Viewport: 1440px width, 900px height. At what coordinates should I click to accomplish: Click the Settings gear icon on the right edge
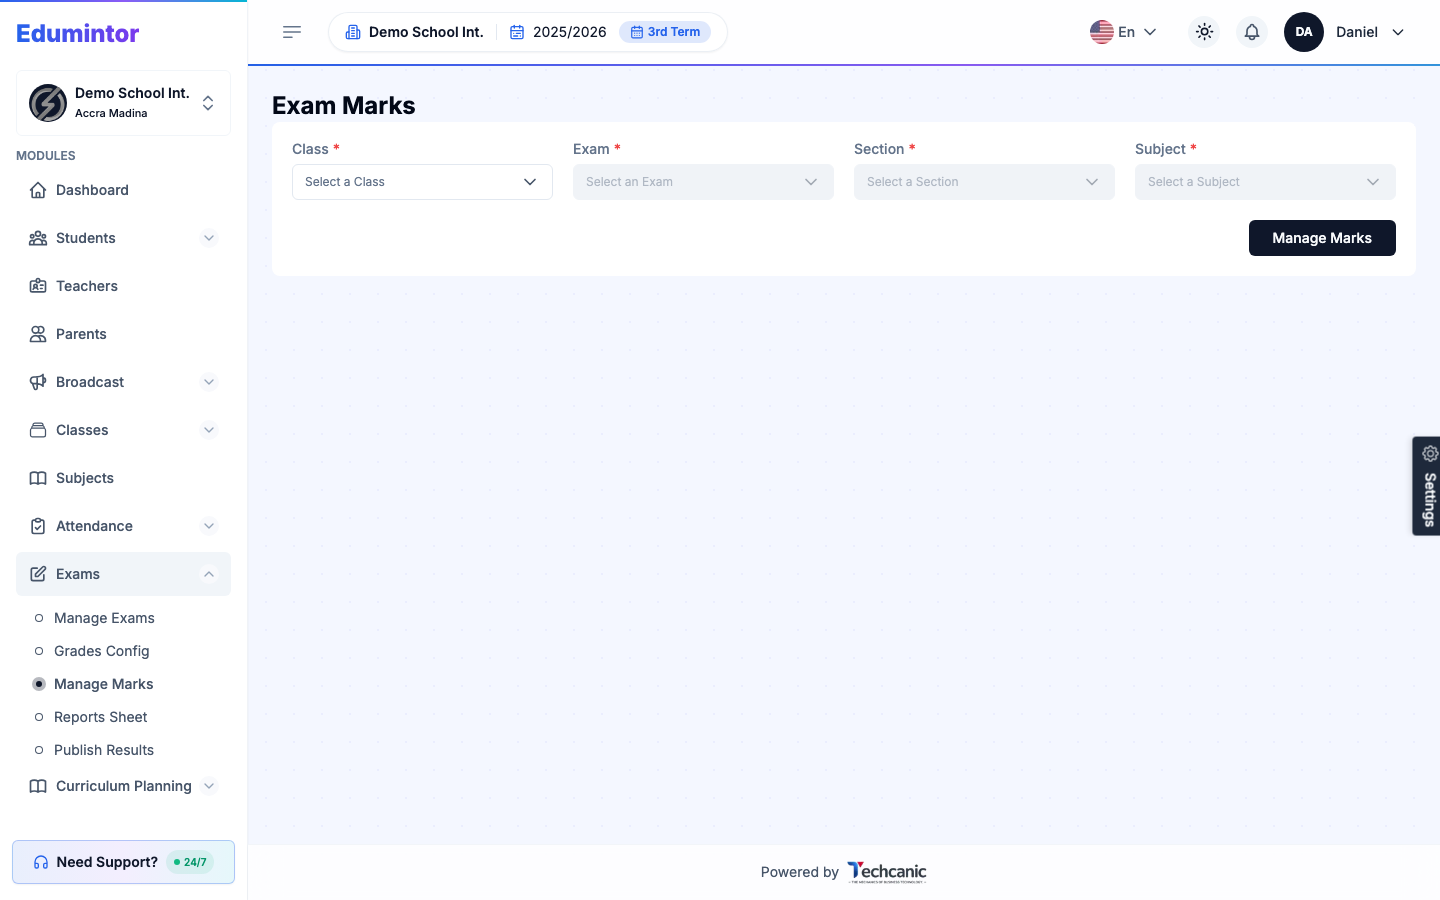(x=1430, y=453)
